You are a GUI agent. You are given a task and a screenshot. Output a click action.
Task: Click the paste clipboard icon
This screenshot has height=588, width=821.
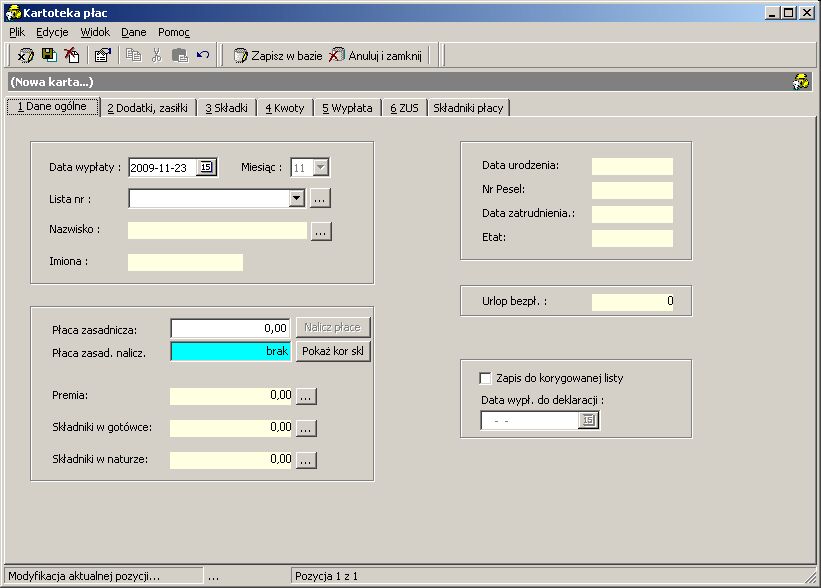coord(180,55)
